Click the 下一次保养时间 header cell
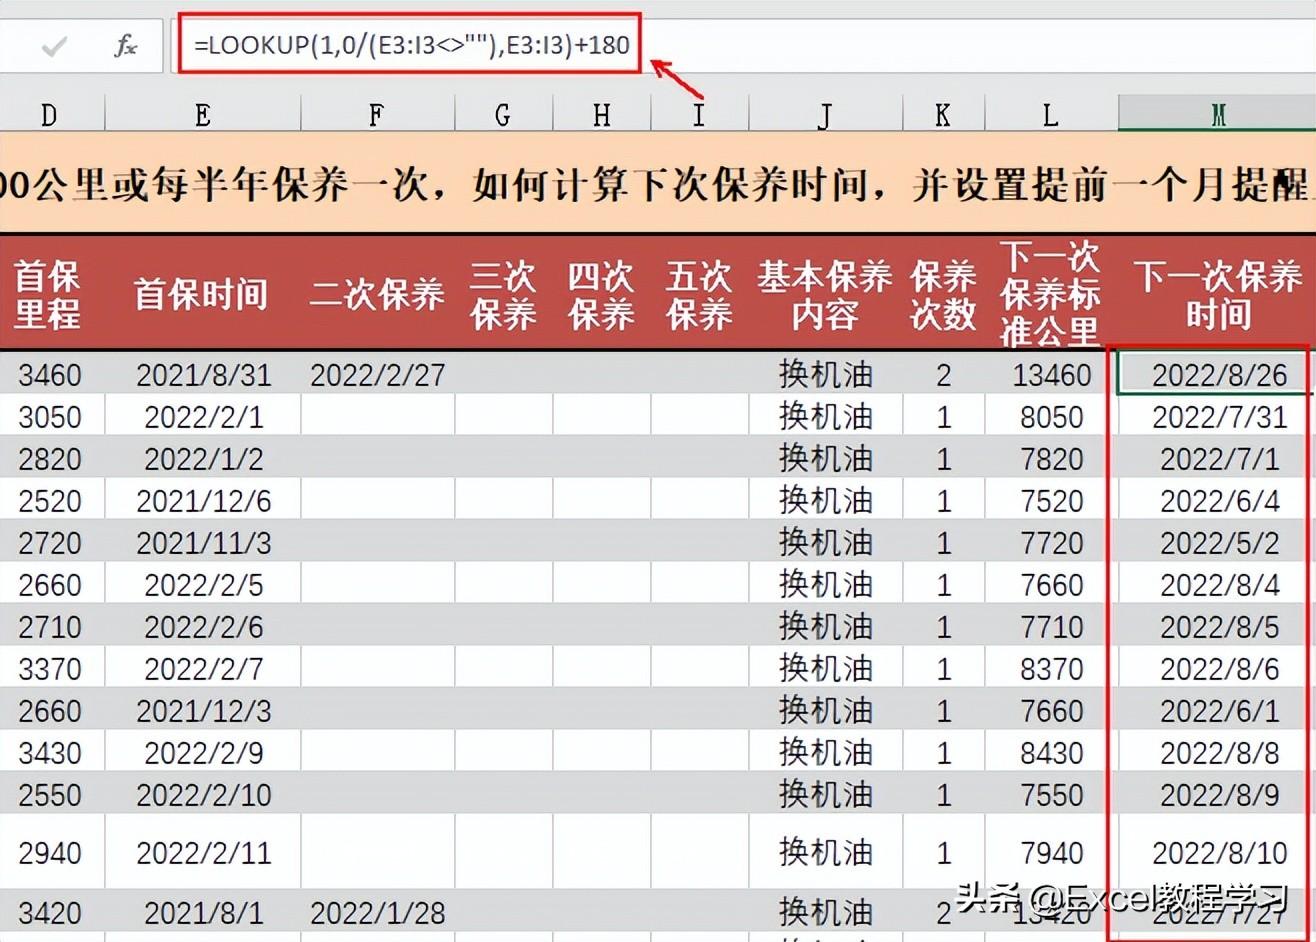This screenshot has height=942, width=1316. [x=1217, y=294]
